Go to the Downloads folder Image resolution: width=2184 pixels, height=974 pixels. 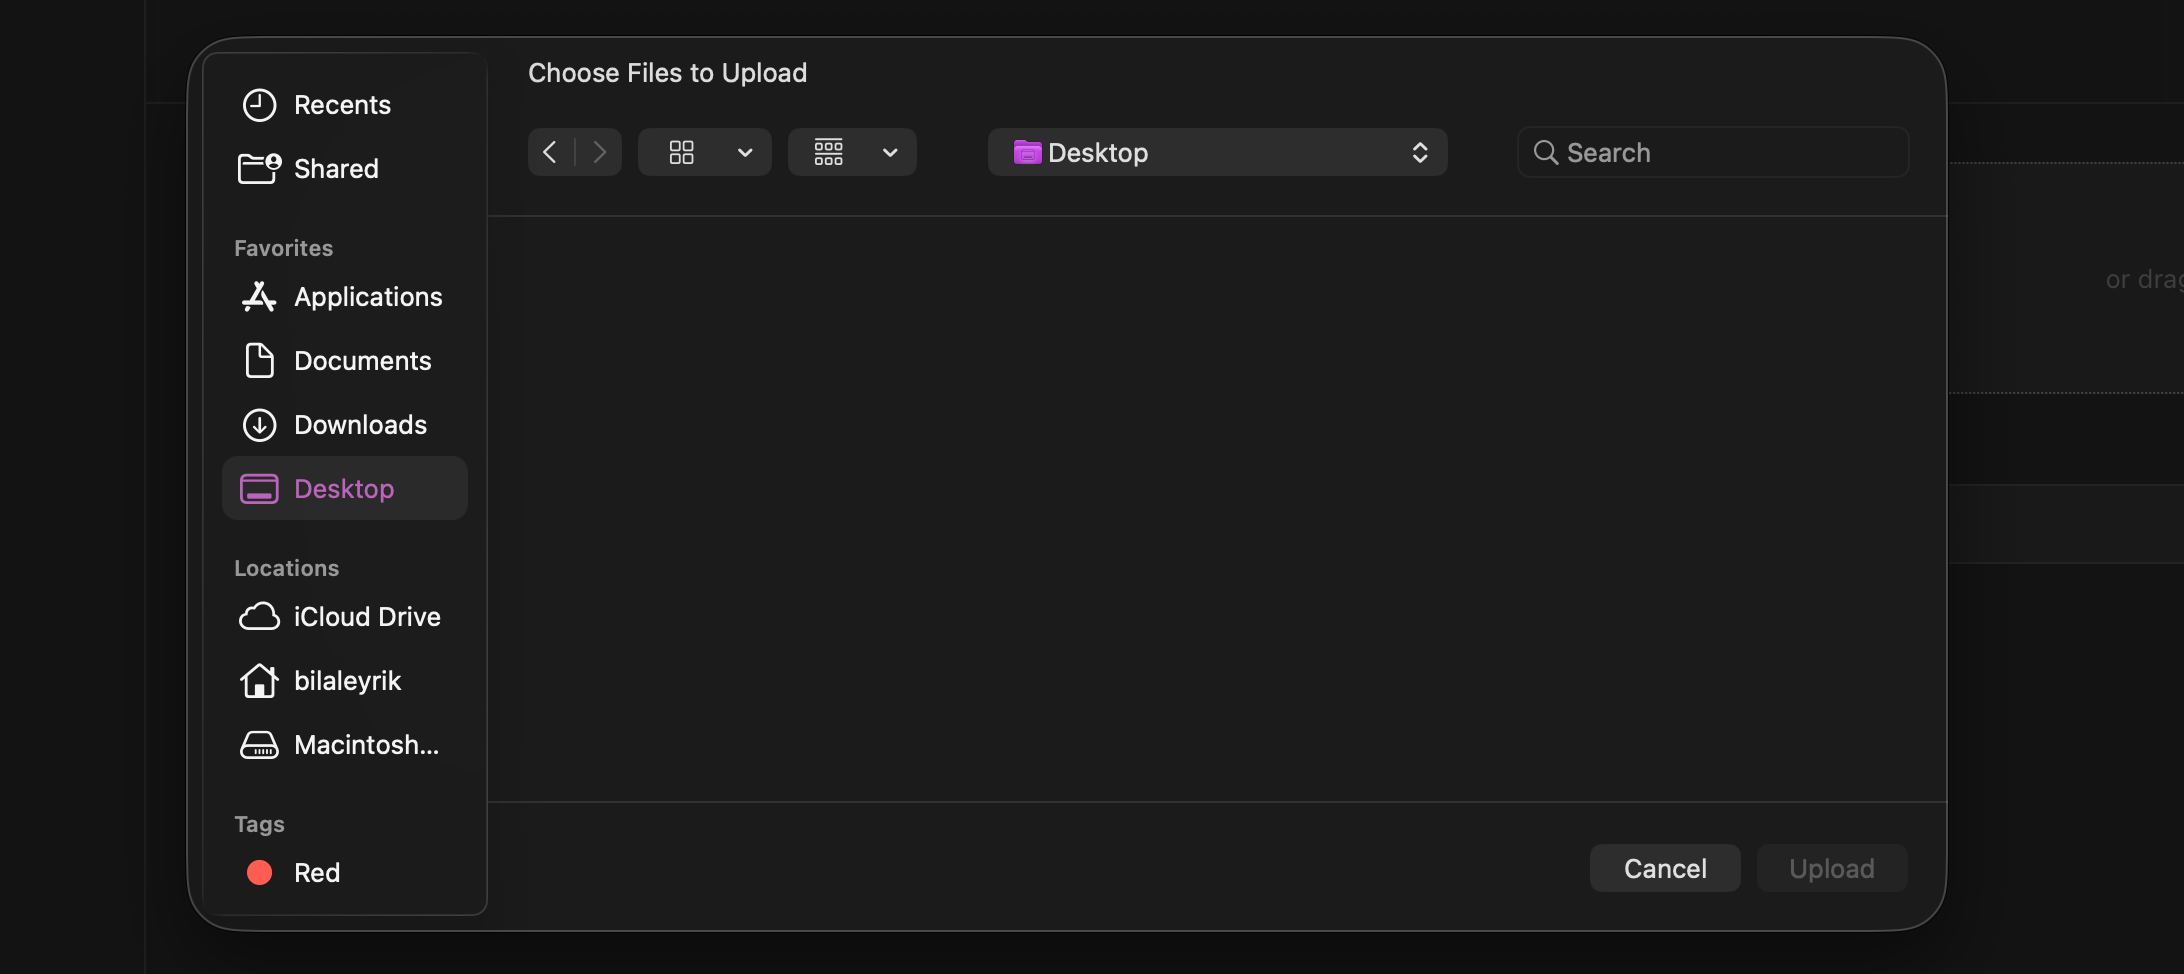pyautogui.click(x=344, y=425)
